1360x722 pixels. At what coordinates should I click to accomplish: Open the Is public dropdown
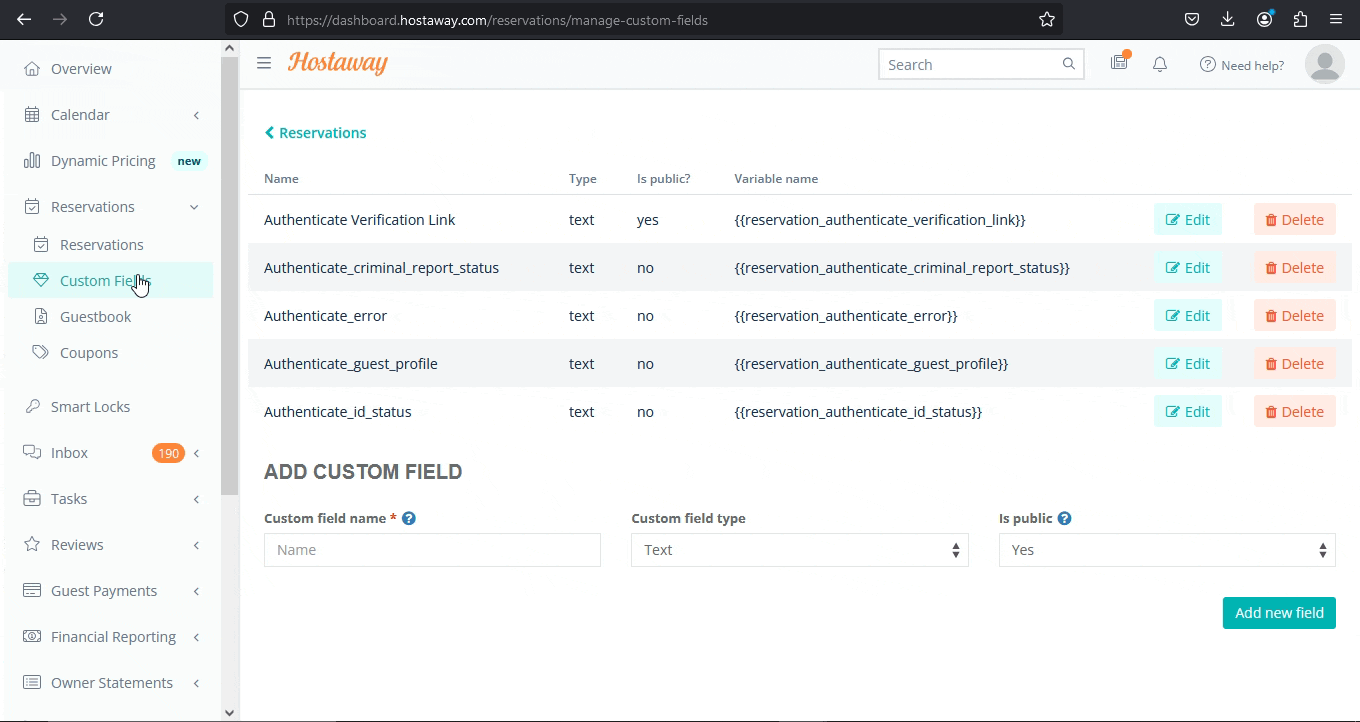point(1166,550)
